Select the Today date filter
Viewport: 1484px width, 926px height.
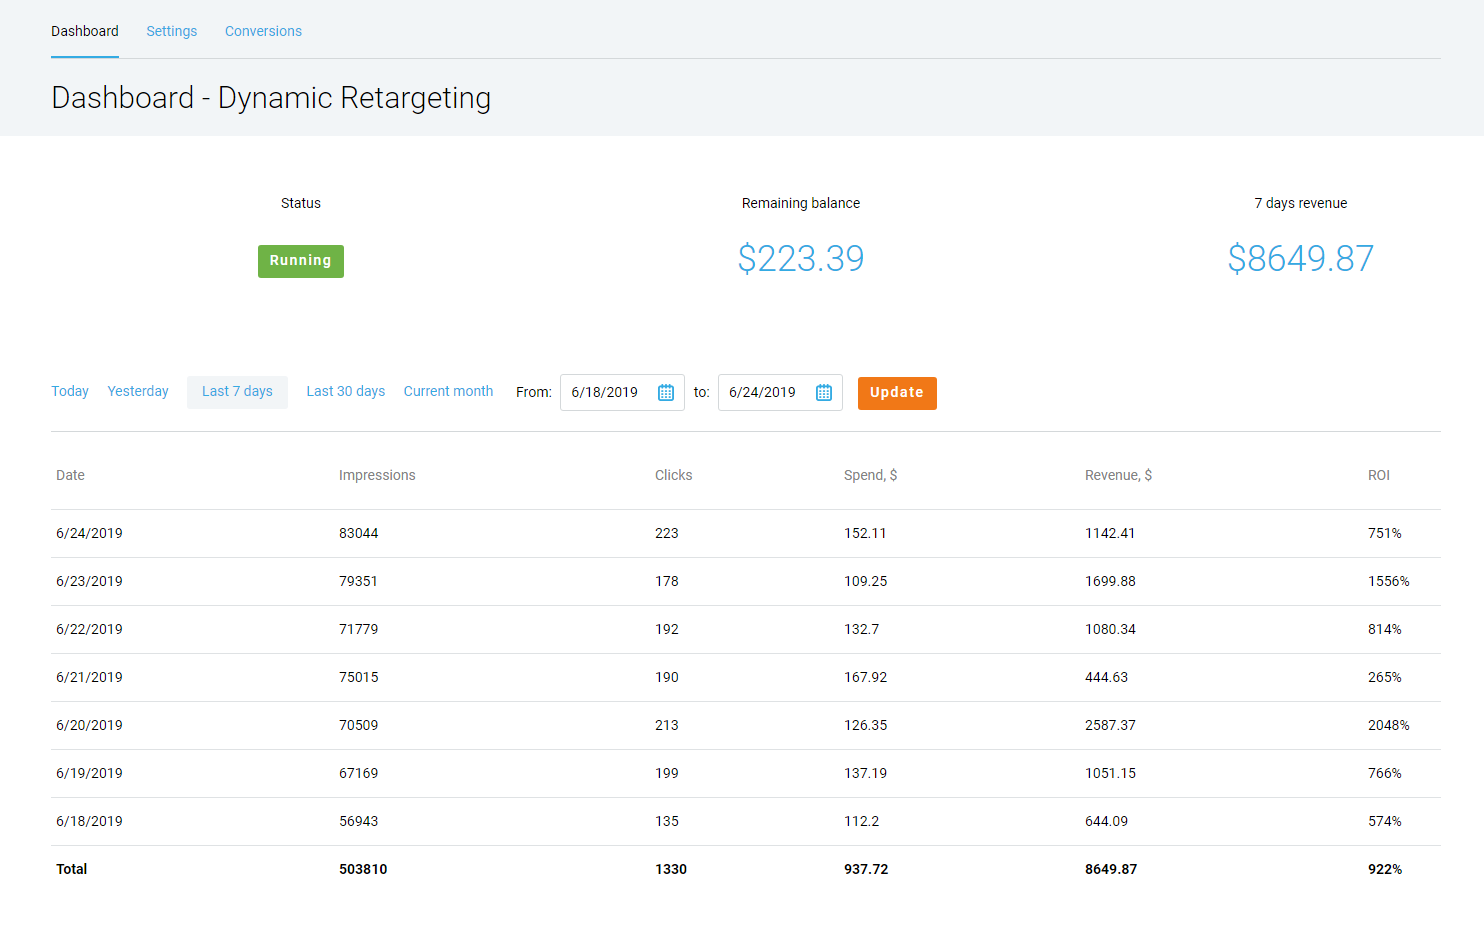coord(69,391)
